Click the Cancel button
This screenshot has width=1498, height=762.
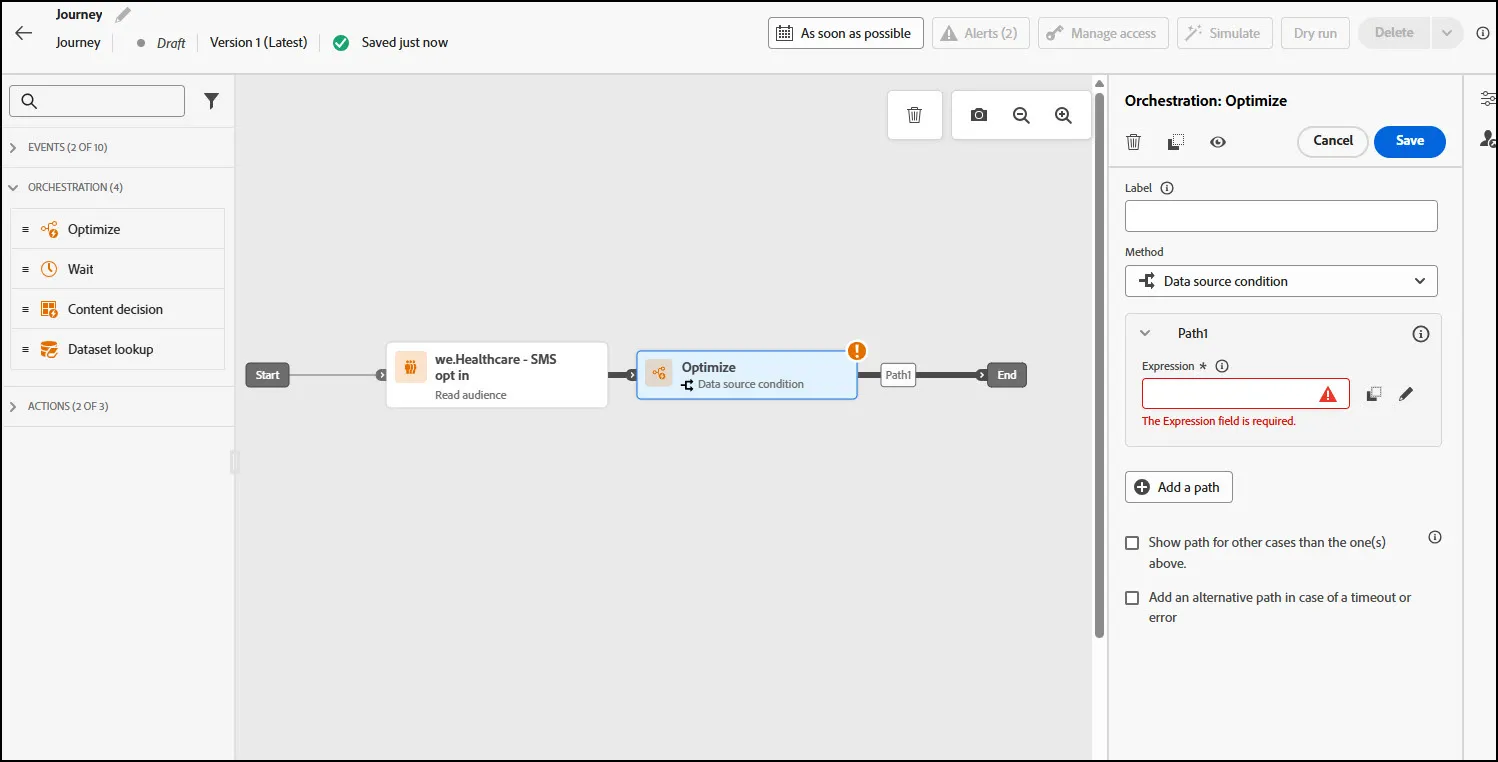click(1333, 141)
